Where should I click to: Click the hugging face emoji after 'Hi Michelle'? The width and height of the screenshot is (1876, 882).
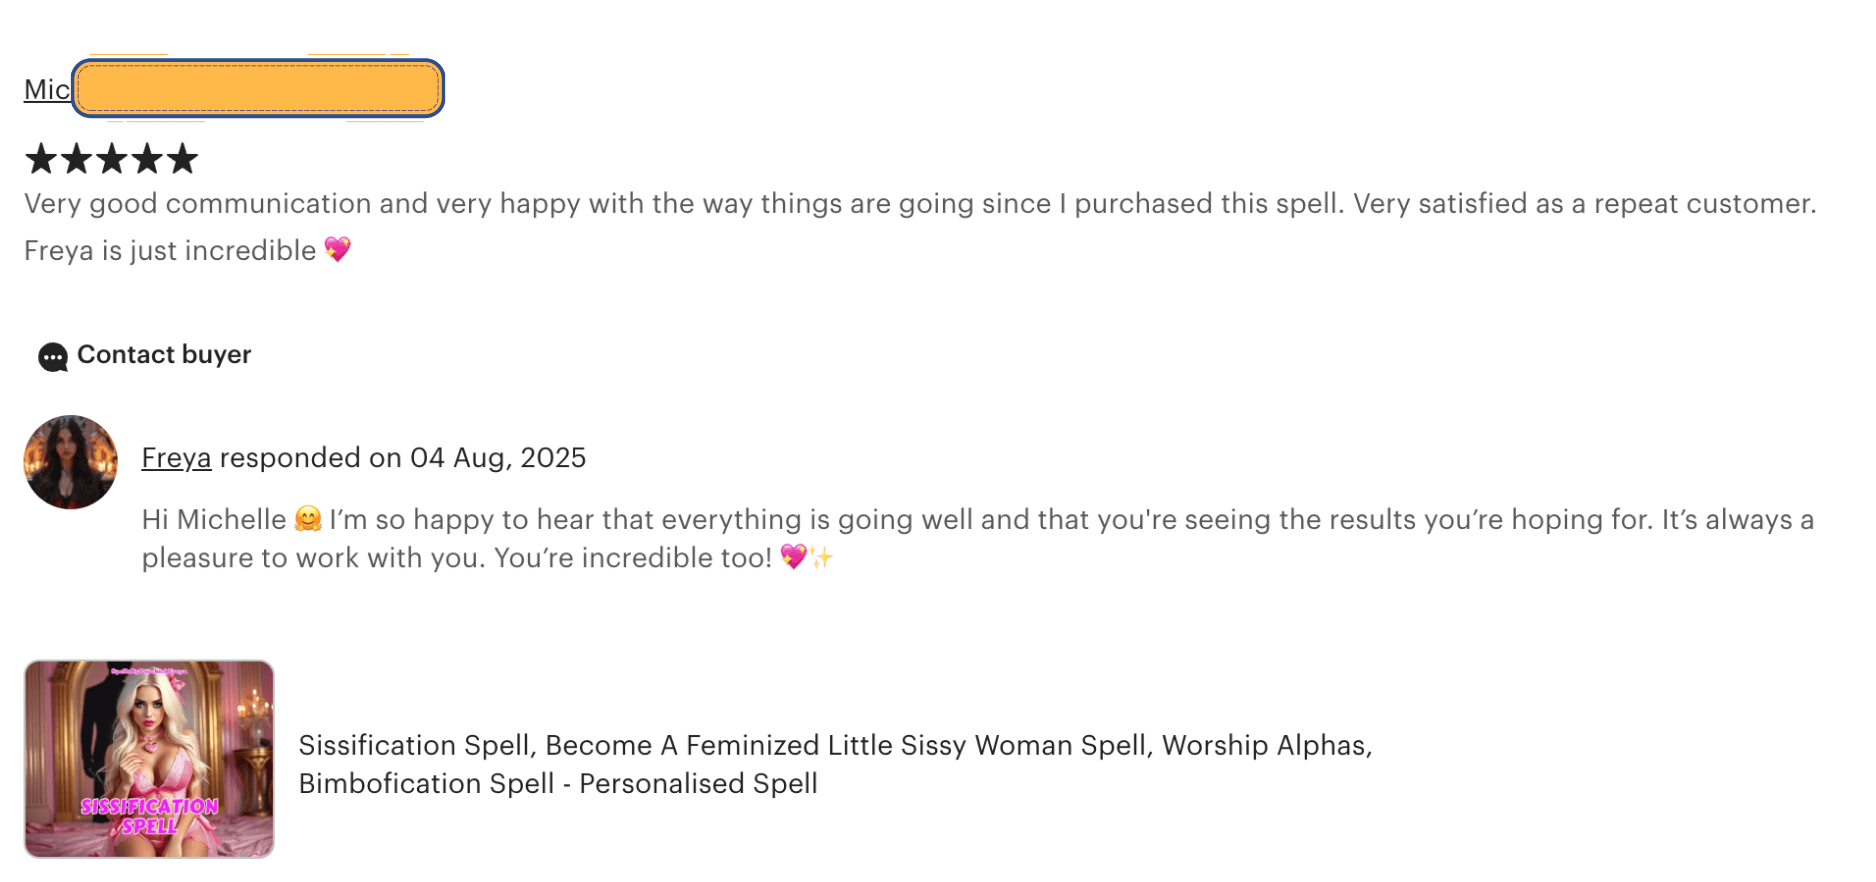tap(308, 519)
